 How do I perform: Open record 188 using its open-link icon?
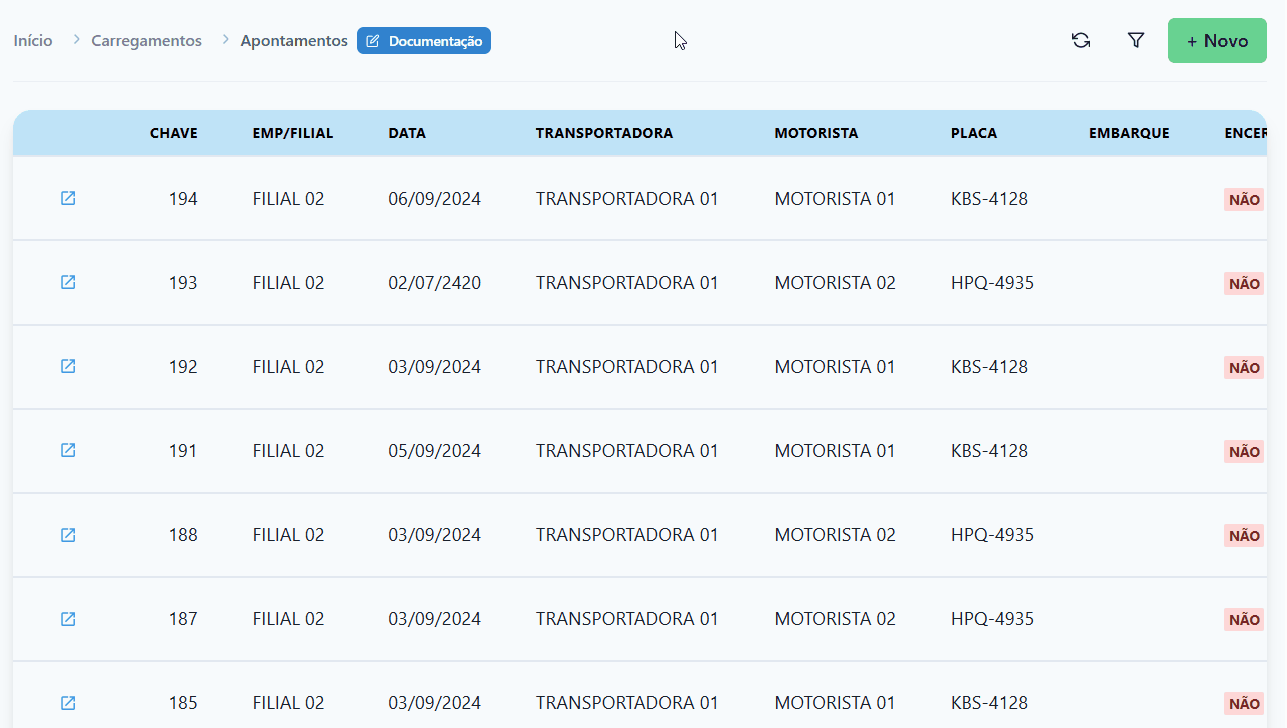point(68,535)
